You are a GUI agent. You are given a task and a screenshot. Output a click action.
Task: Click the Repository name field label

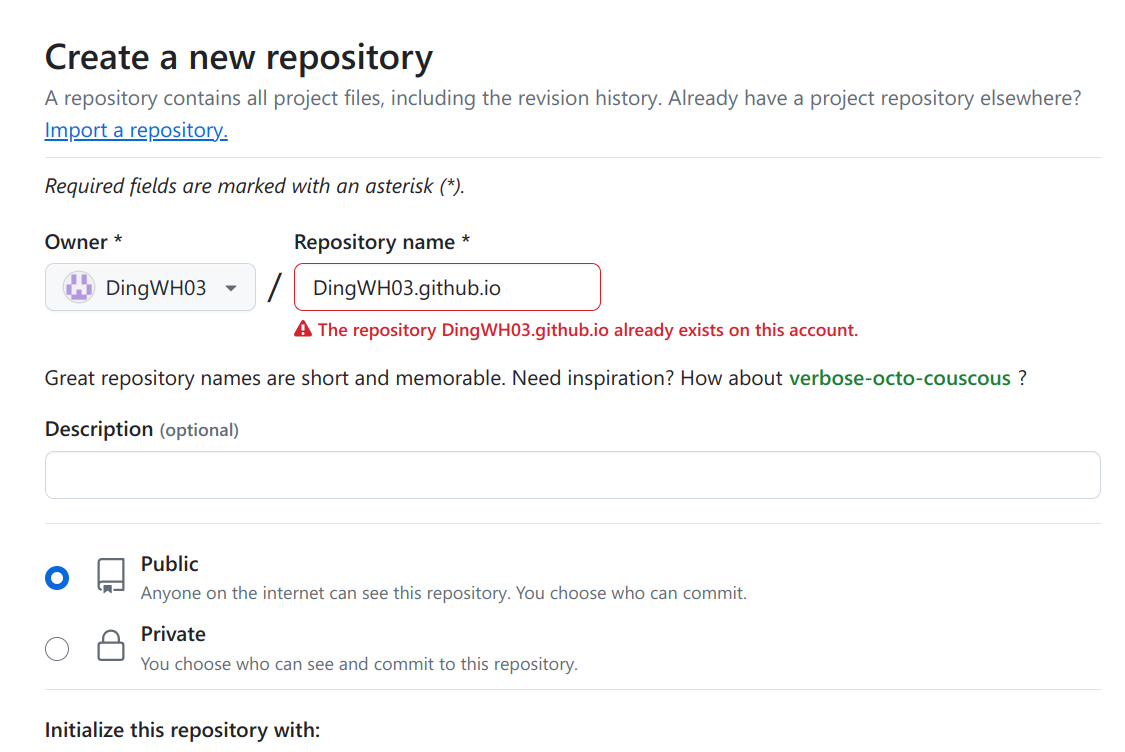pyautogui.click(x=381, y=242)
